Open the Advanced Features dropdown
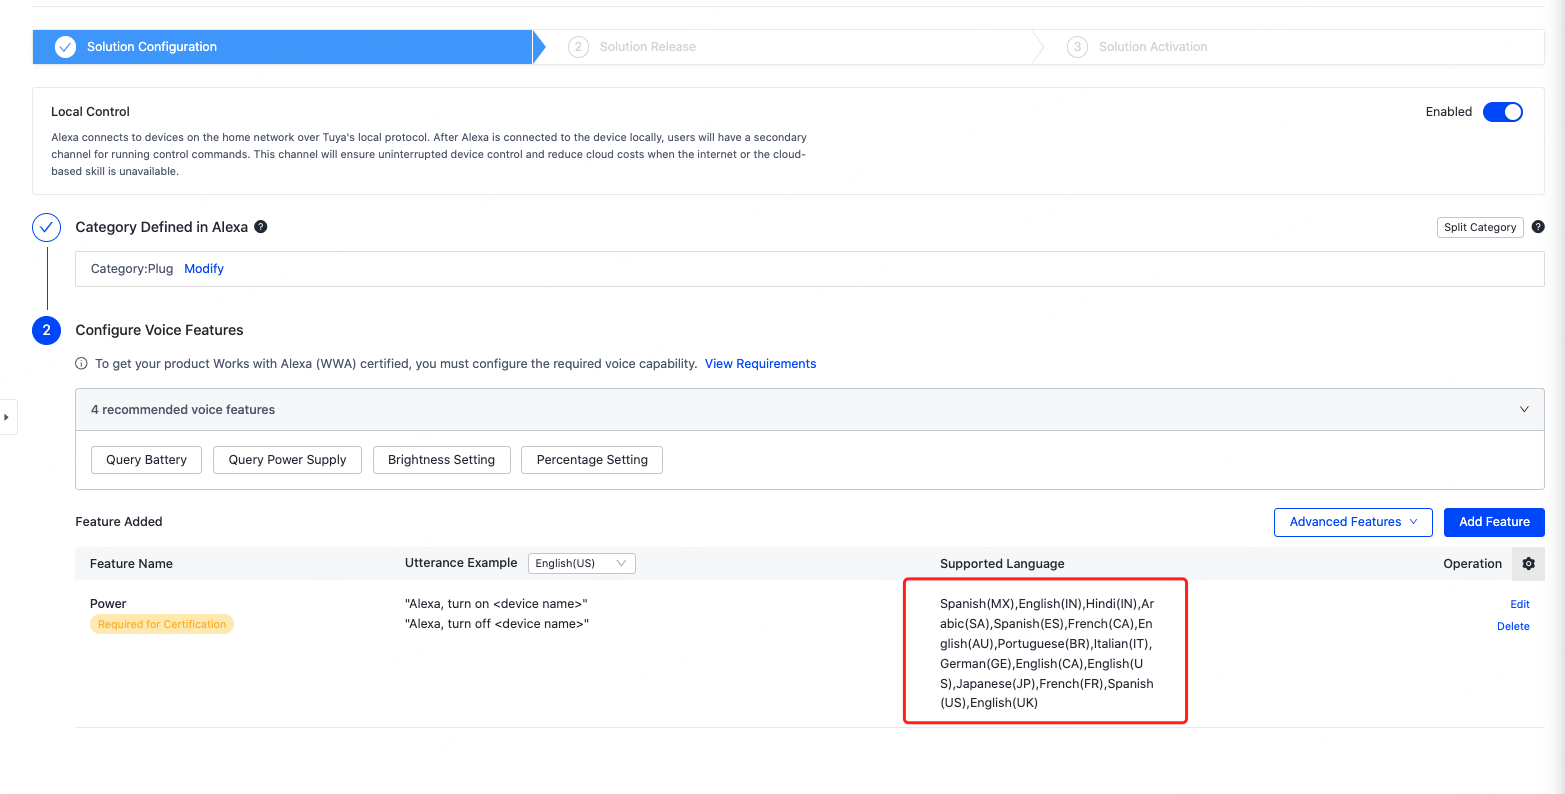The image size is (1565, 794). coord(1353,522)
